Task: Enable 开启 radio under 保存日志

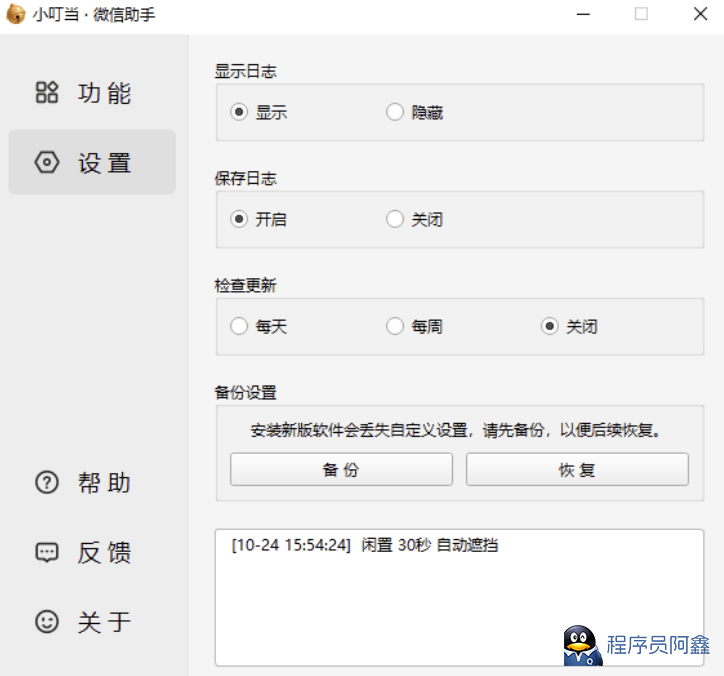Action: point(239,220)
